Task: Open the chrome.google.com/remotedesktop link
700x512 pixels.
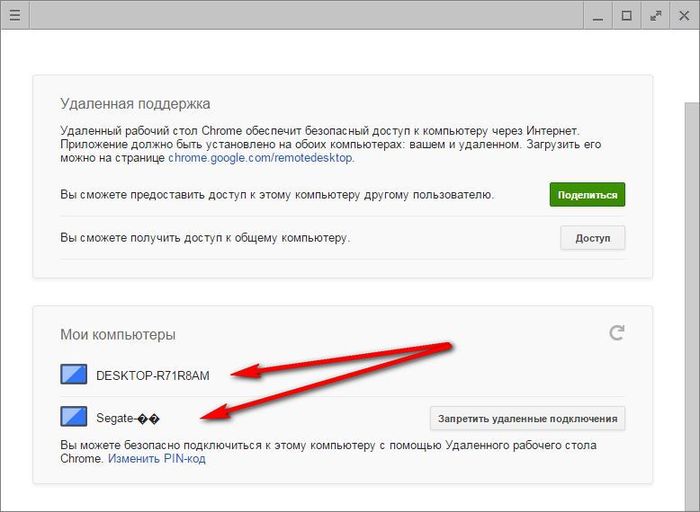Action: [x=260, y=158]
